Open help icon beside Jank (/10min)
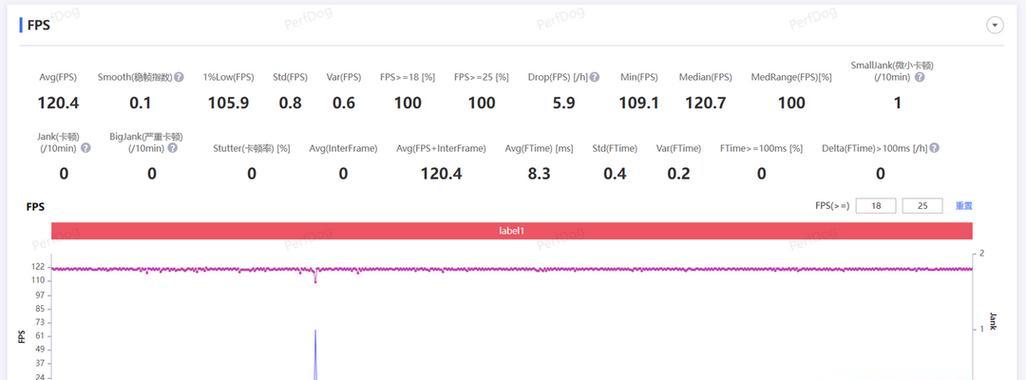The height and width of the screenshot is (380, 1026). point(86,148)
